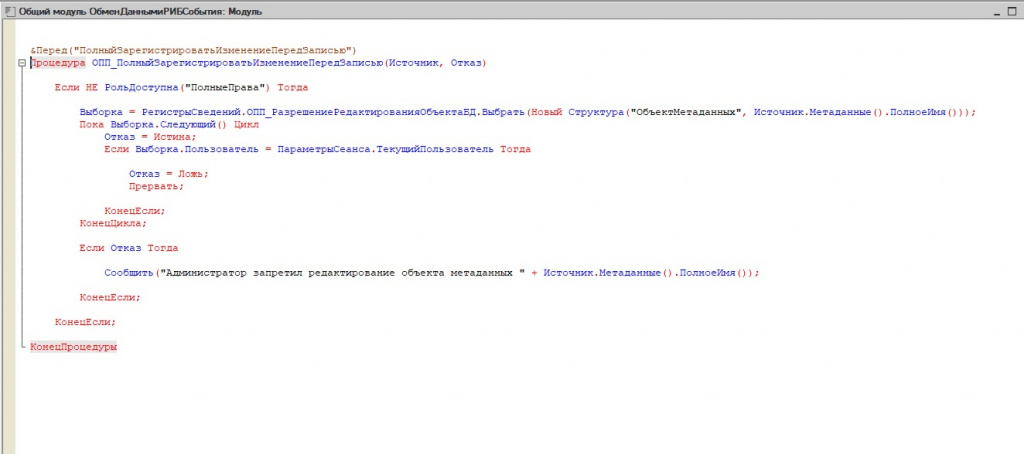Minimize the module editor window
The width and height of the screenshot is (1024, 454).
pyautogui.click(x=998, y=12)
